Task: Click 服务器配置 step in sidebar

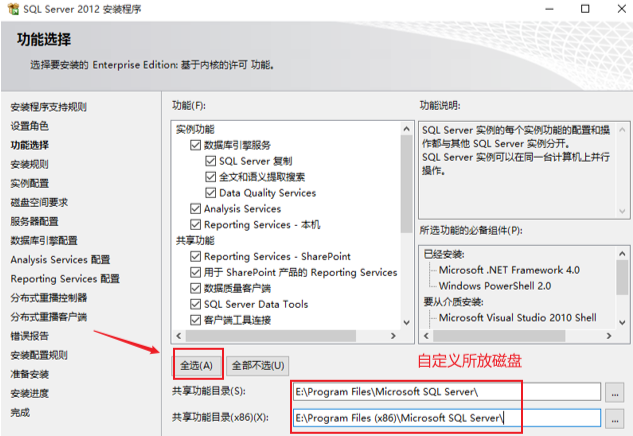Action: [34, 221]
